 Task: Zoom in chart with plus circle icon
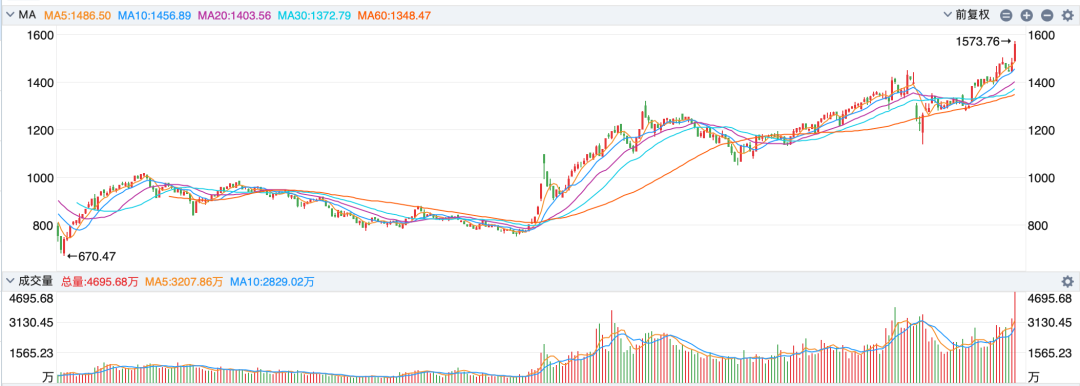click(1027, 15)
